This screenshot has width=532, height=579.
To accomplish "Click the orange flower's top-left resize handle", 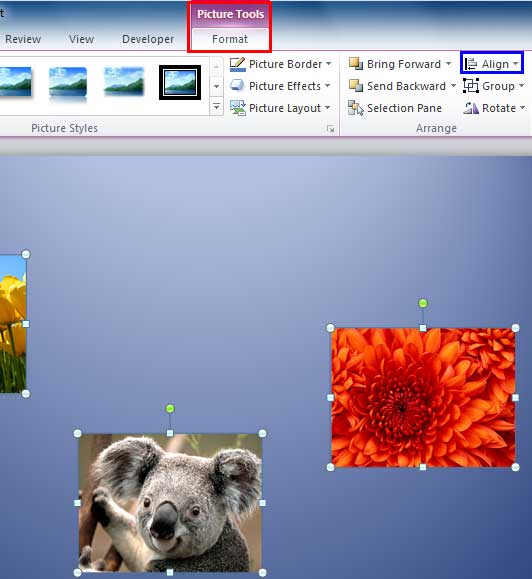I will [x=330, y=328].
